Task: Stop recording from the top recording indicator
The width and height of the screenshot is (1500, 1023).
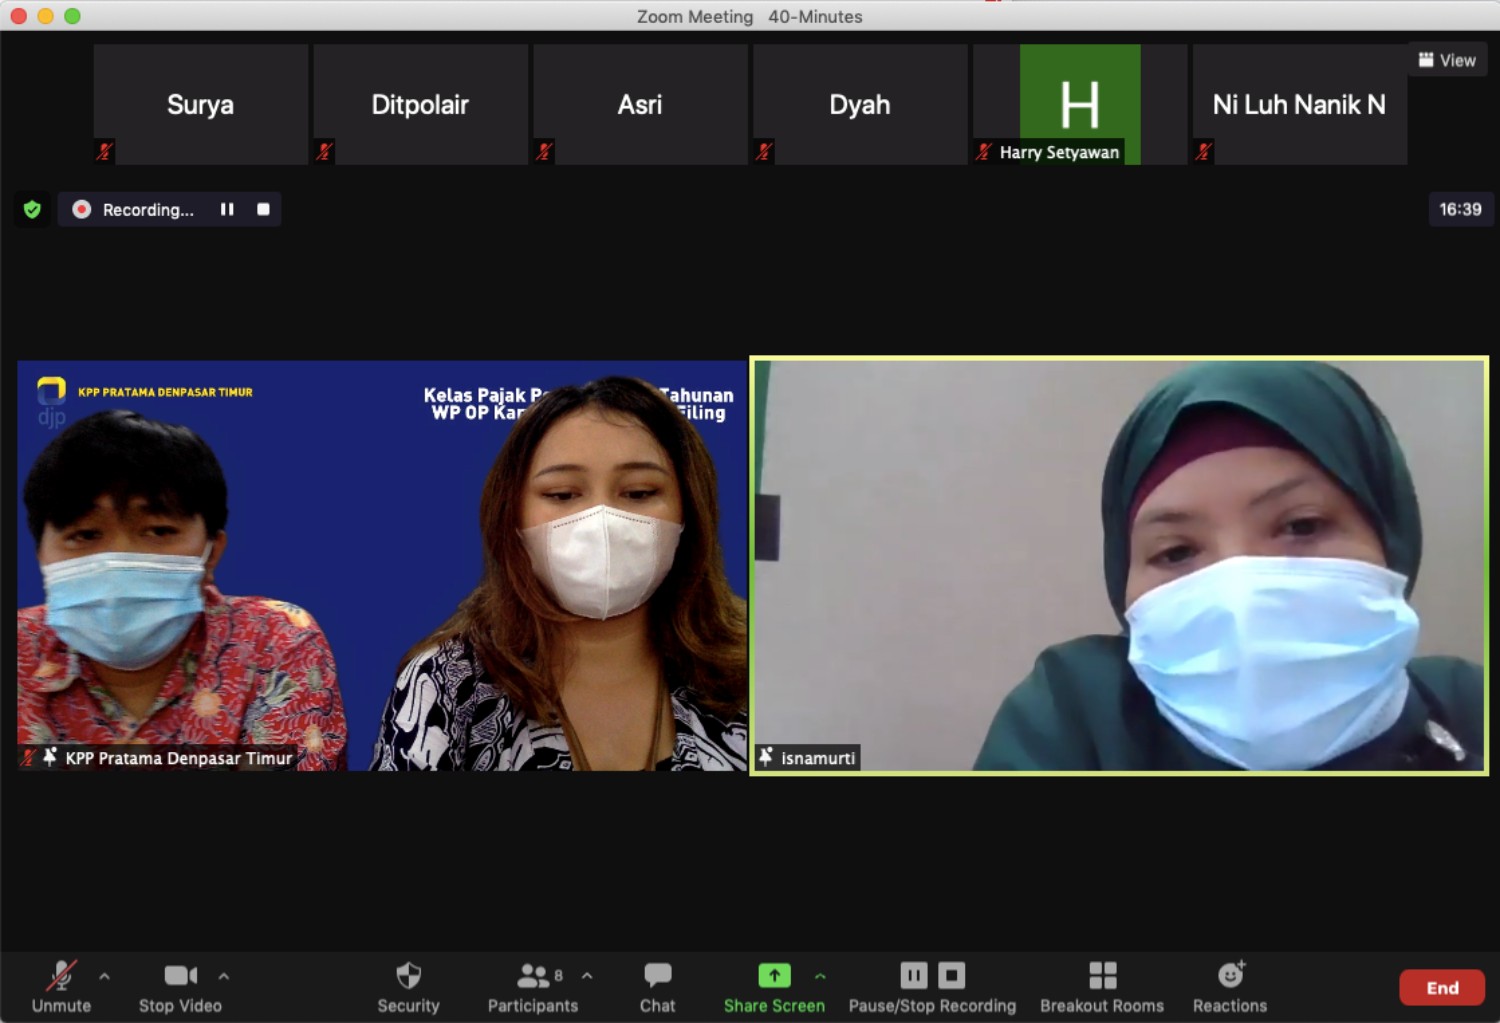Action: 263,209
